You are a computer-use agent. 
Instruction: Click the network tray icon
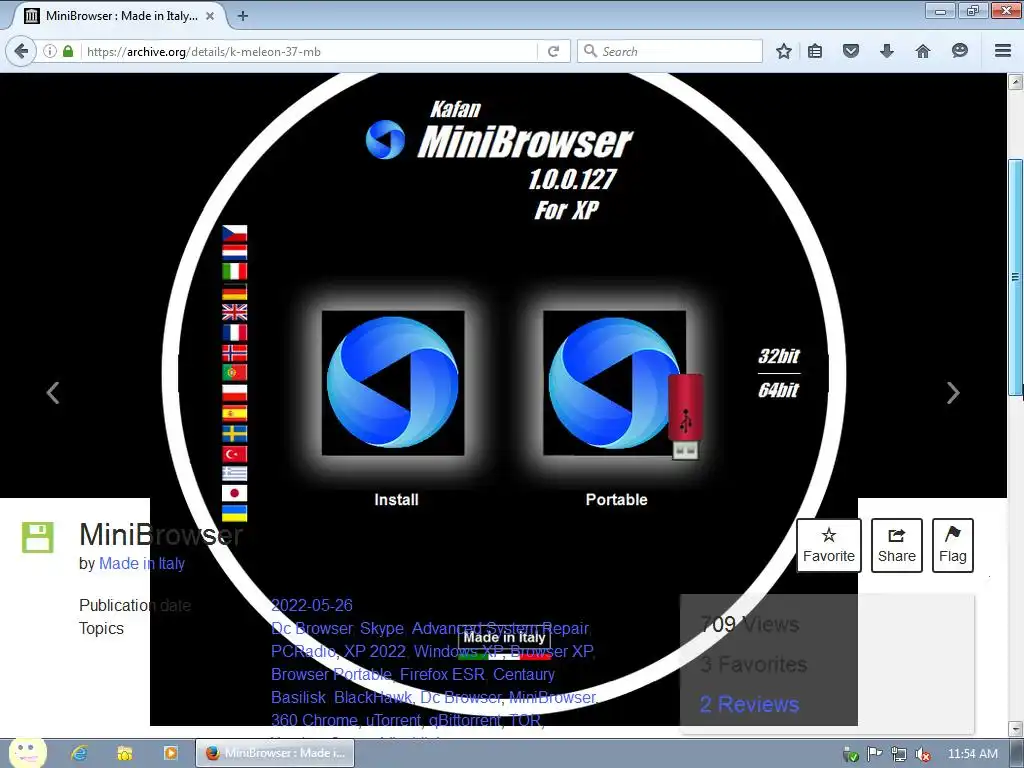[899, 754]
